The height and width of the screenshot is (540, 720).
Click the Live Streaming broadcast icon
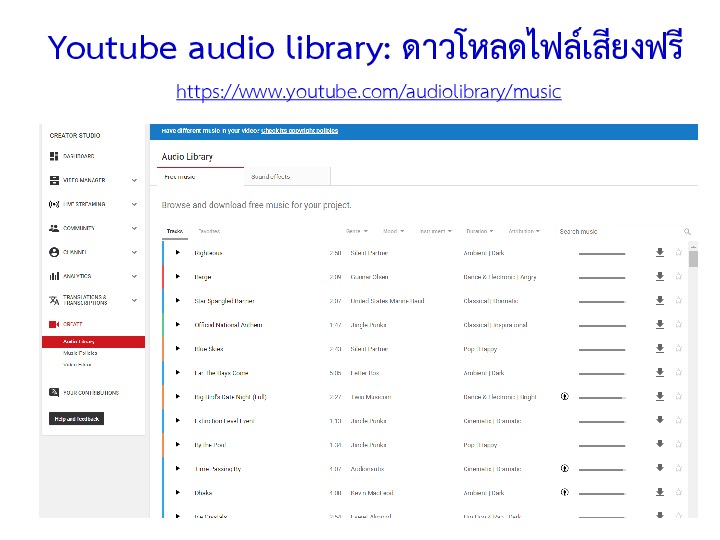(54, 204)
